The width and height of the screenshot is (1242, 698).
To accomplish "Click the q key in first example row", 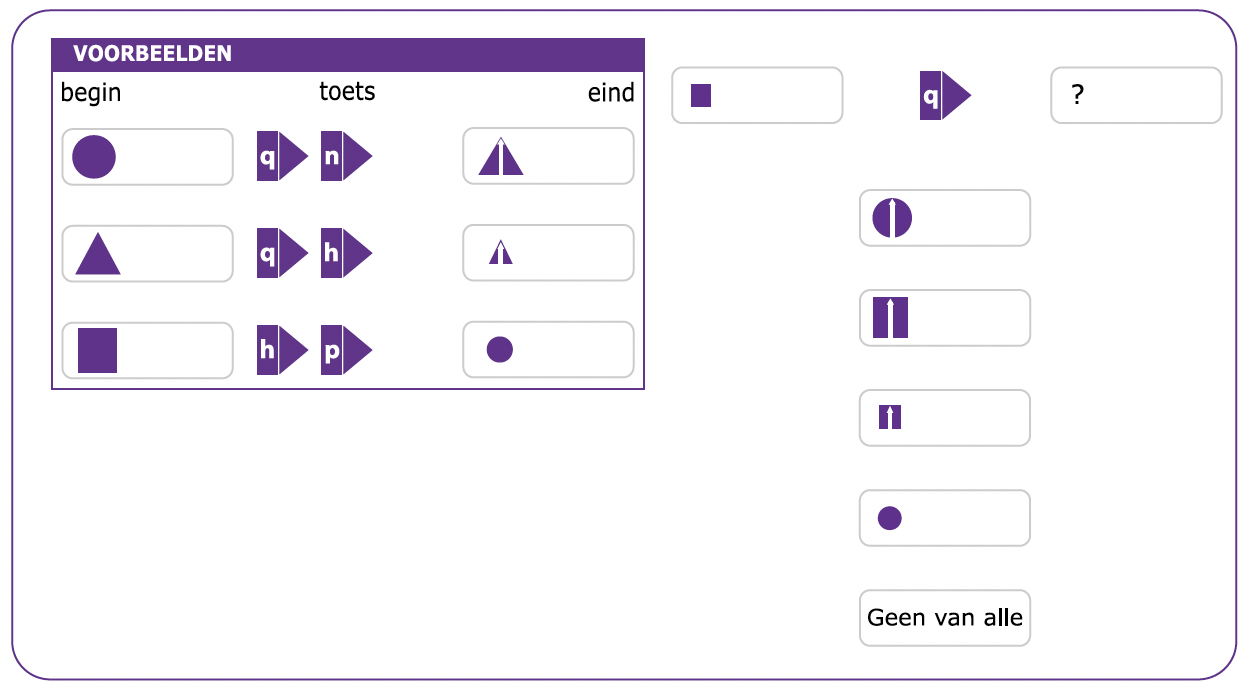I will [x=282, y=156].
